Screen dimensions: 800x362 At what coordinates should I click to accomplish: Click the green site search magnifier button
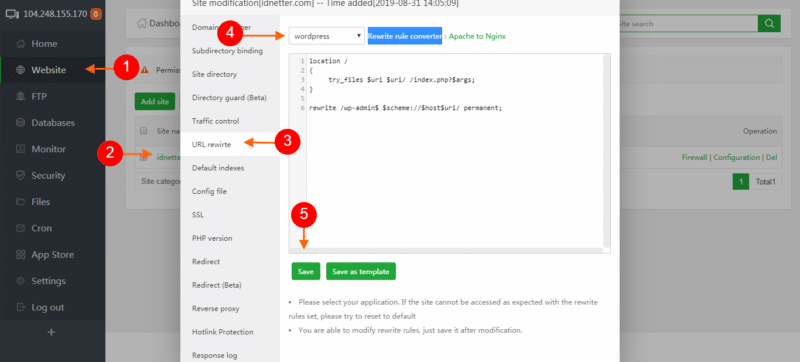(x=769, y=23)
